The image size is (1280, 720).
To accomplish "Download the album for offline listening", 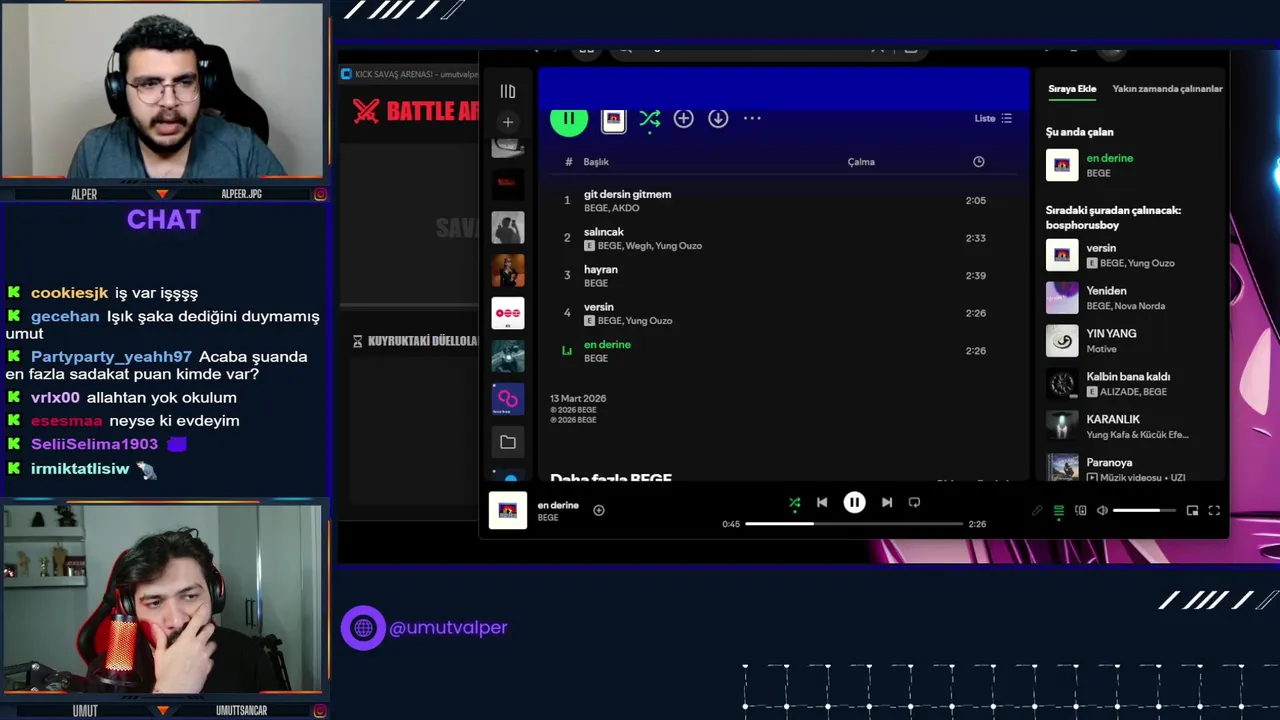I will pyautogui.click(x=718, y=118).
